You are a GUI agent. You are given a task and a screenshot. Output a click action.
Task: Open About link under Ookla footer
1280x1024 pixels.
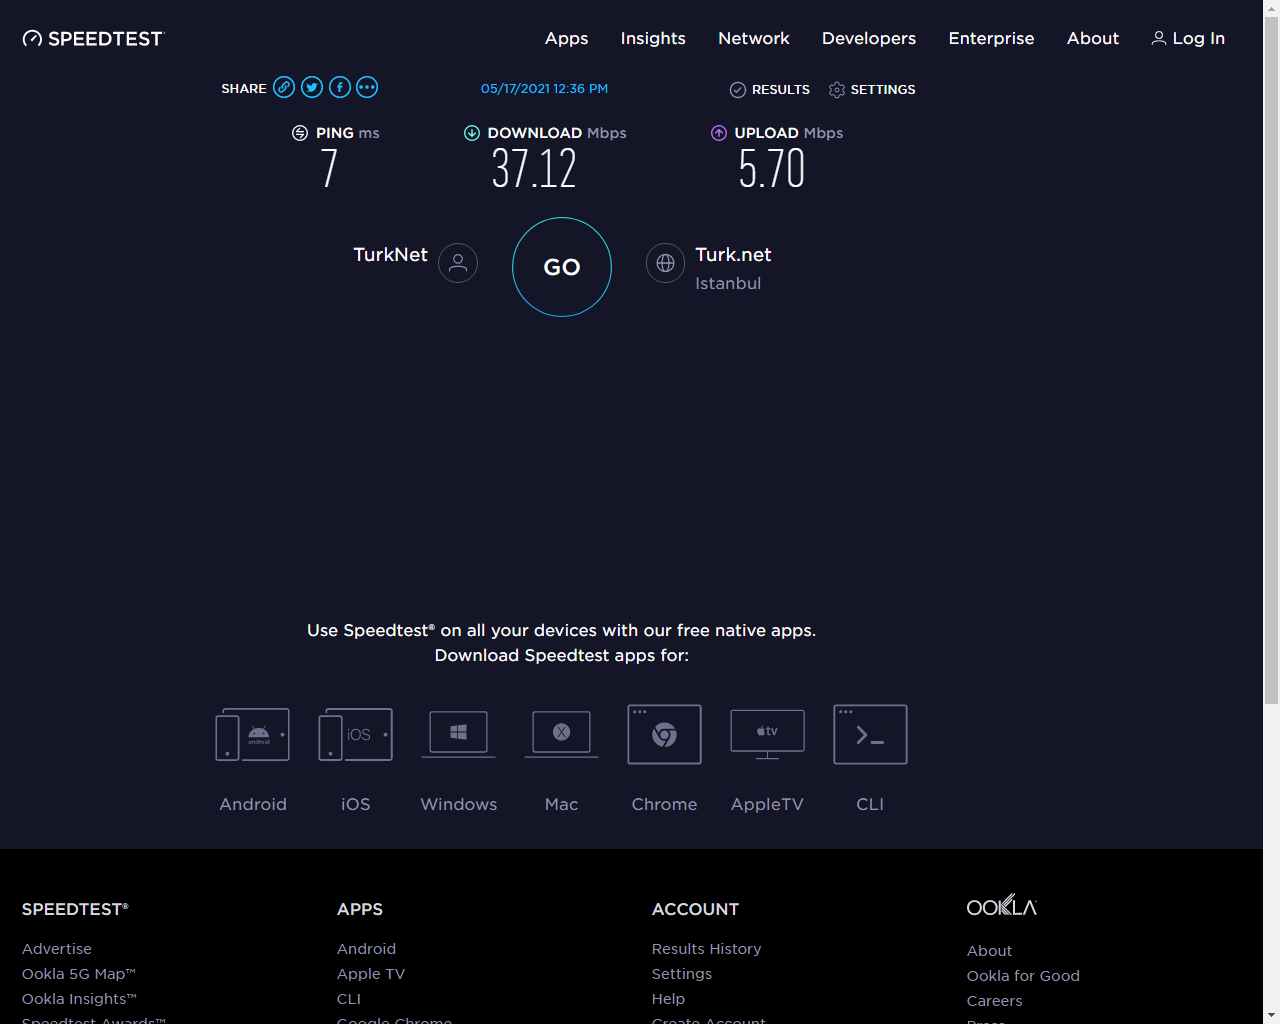pyautogui.click(x=989, y=950)
